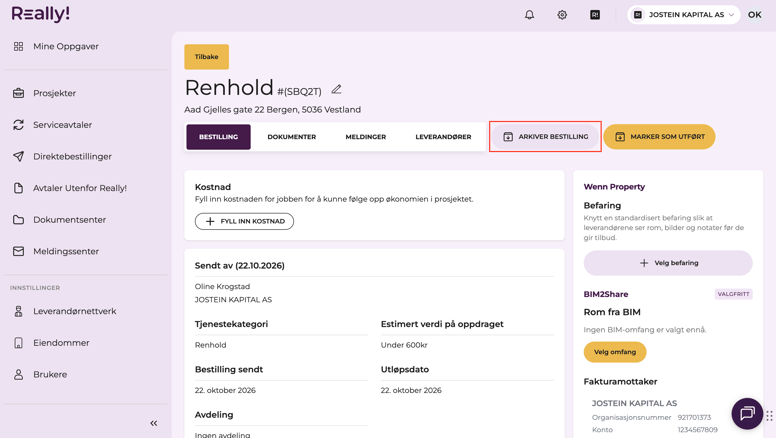776x438 pixels.
Task: Click Avtaler Utenfor Really! document icon
Action: pyautogui.click(x=18, y=188)
